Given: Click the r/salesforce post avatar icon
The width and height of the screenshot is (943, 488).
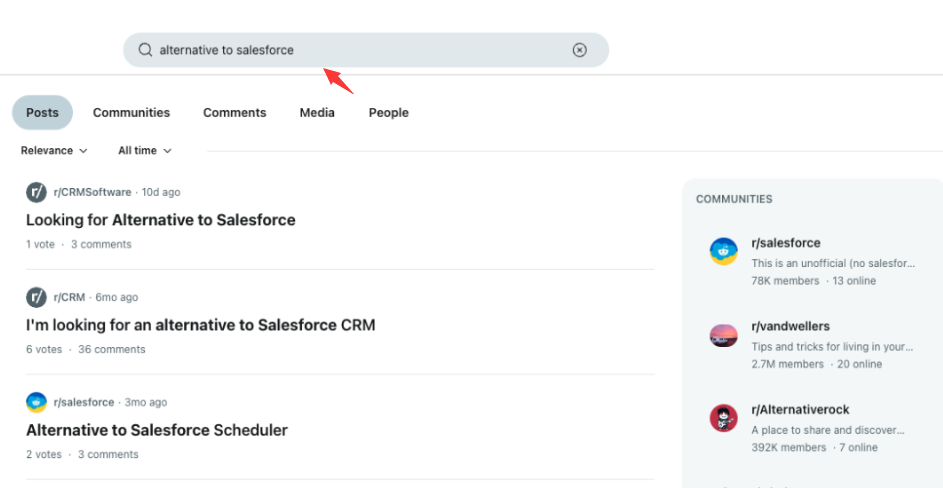Looking at the screenshot, I should point(36,402).
